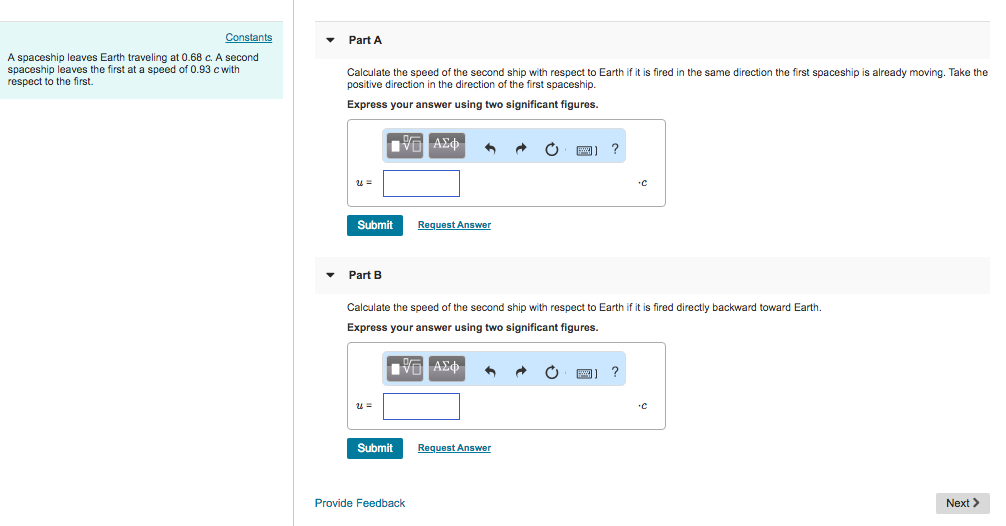The image size is (1006, 526).
Task: Reset the Part B answer with the circular arrow
Action: pyautogui.click(x=551, y=373)
